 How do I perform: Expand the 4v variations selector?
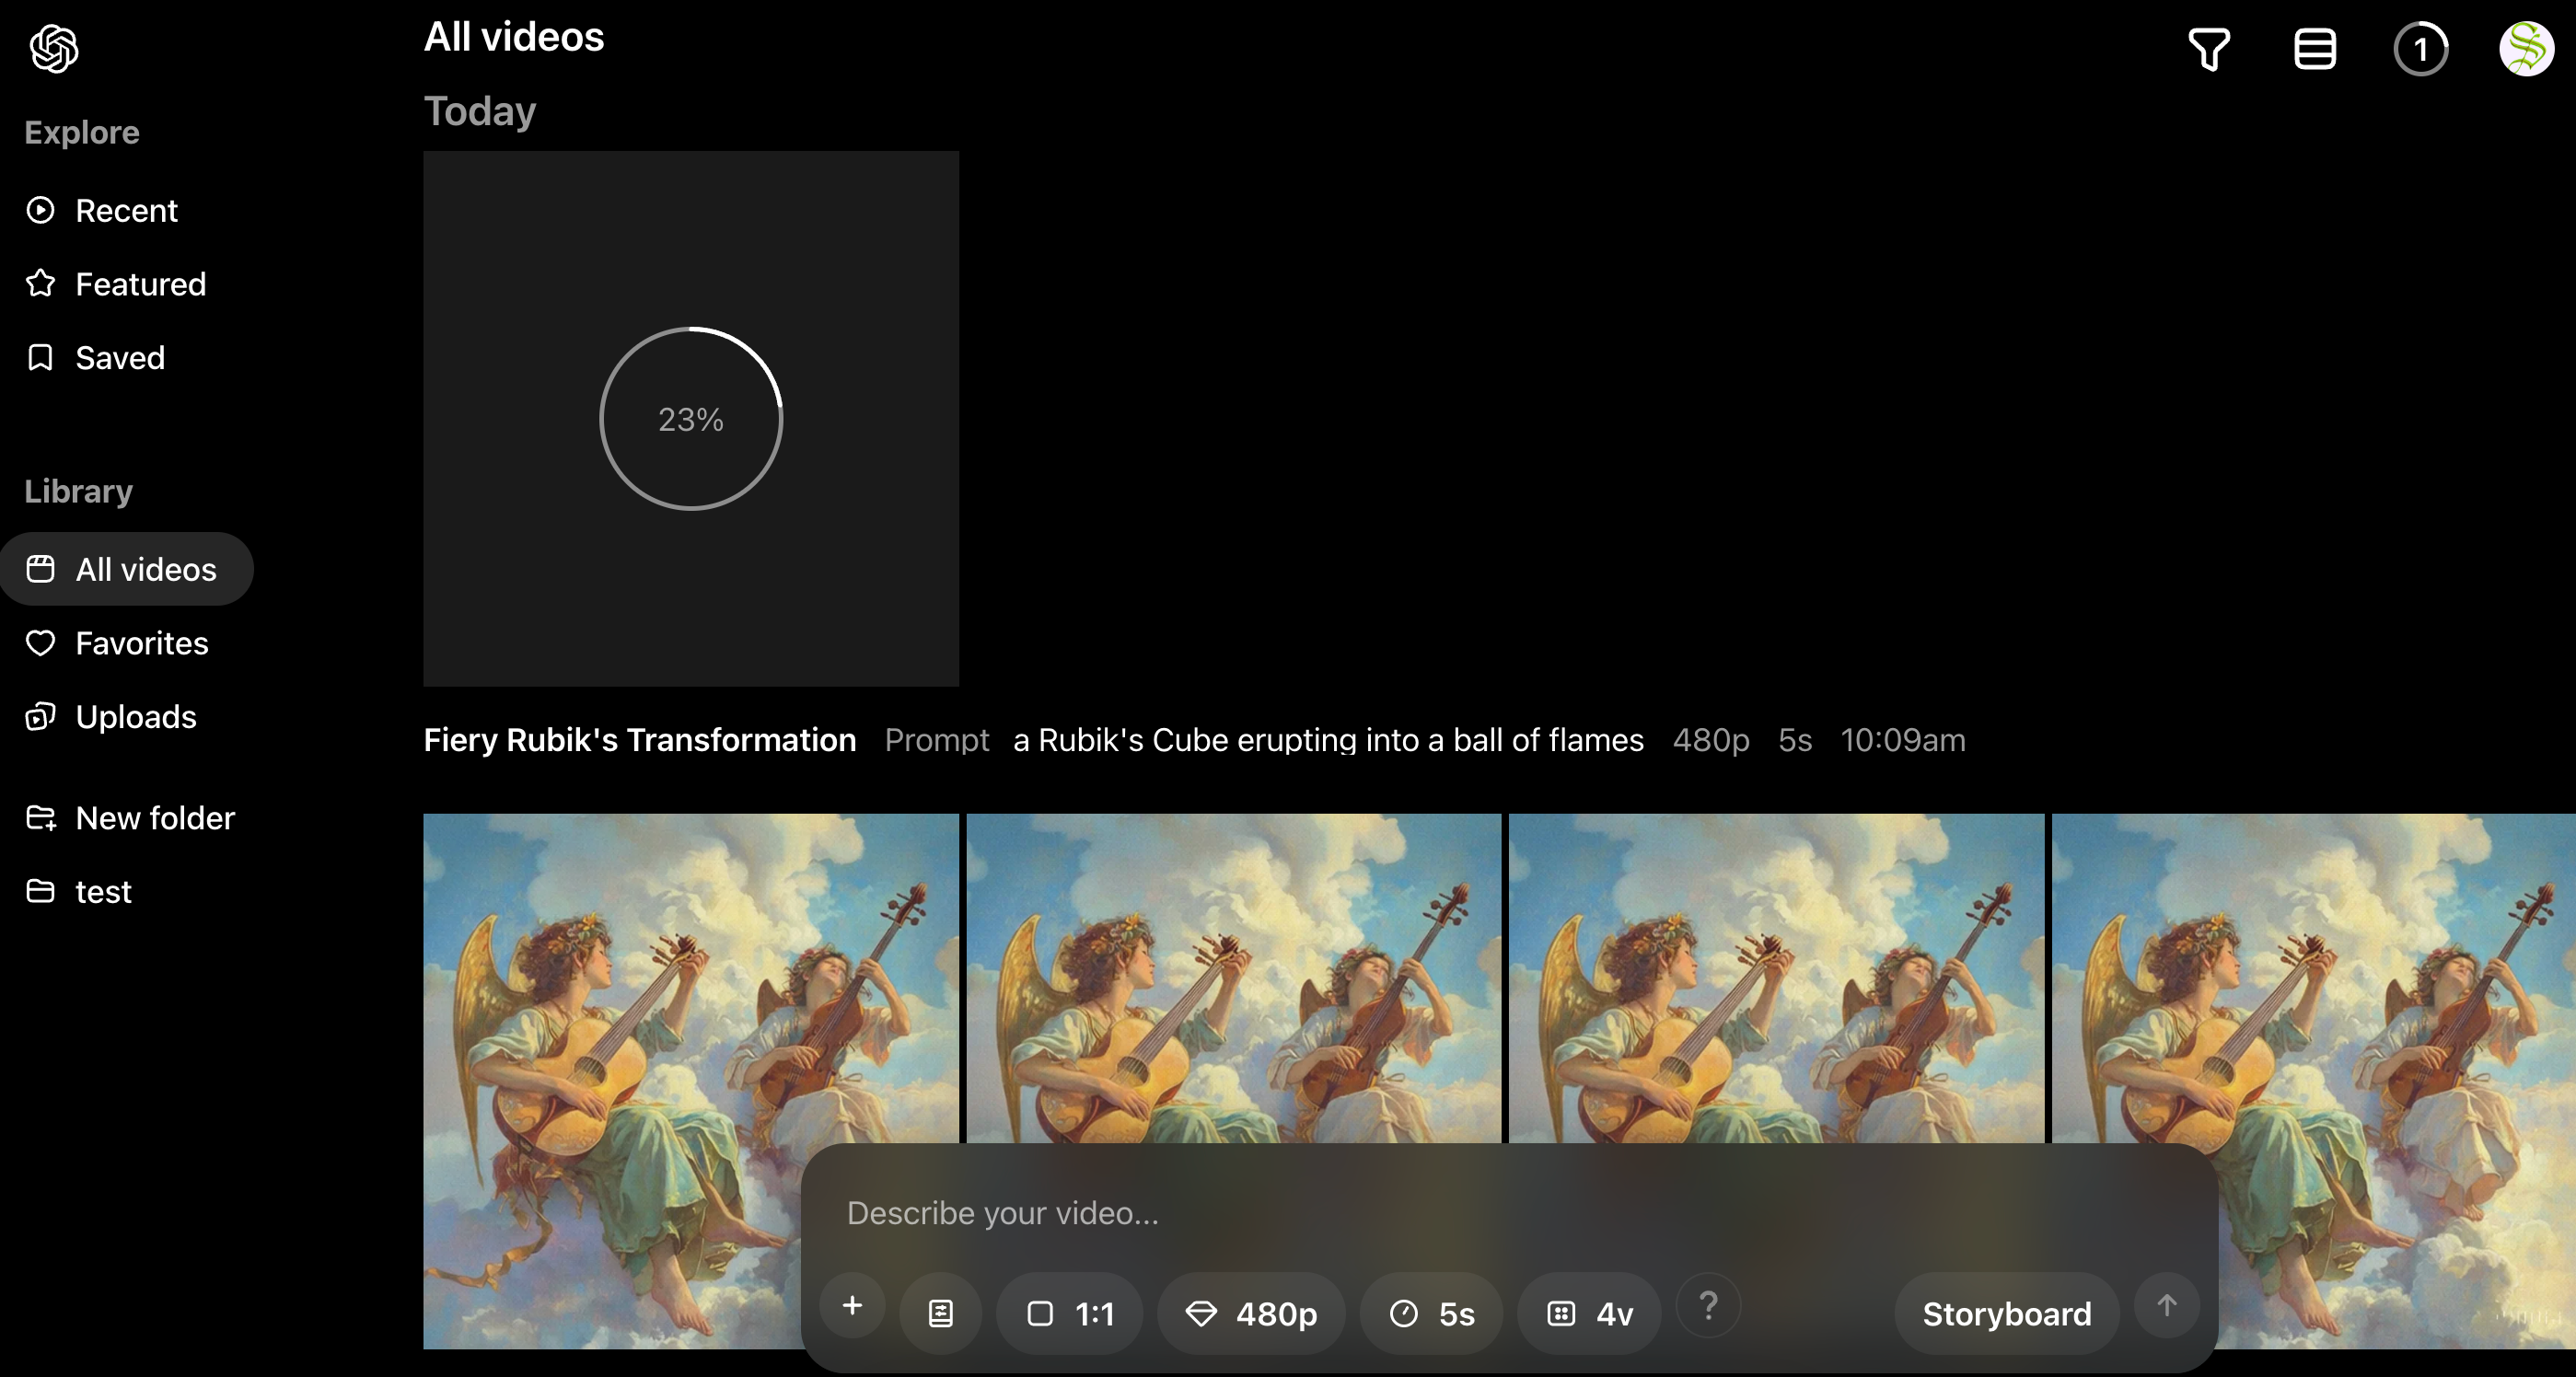(x=1589, y=1313)
